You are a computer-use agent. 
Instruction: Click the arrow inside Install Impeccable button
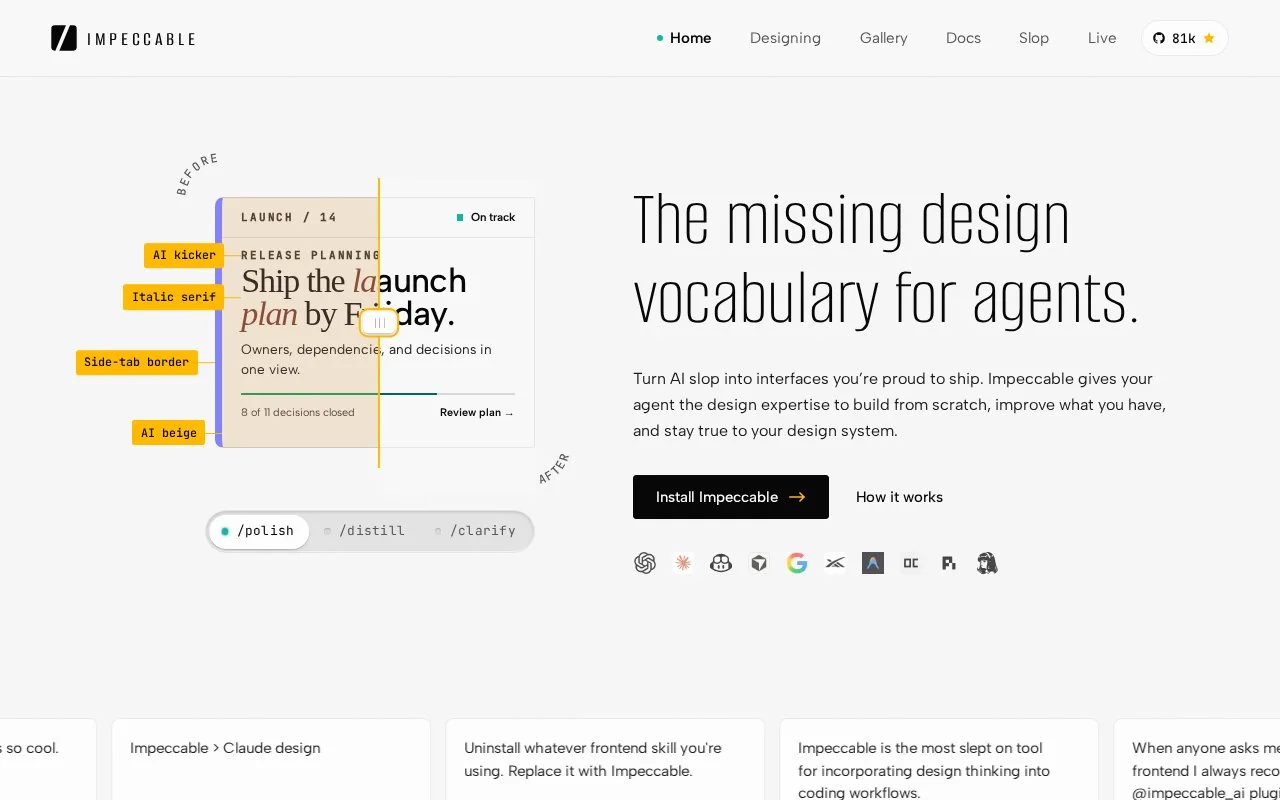[797, 497]
